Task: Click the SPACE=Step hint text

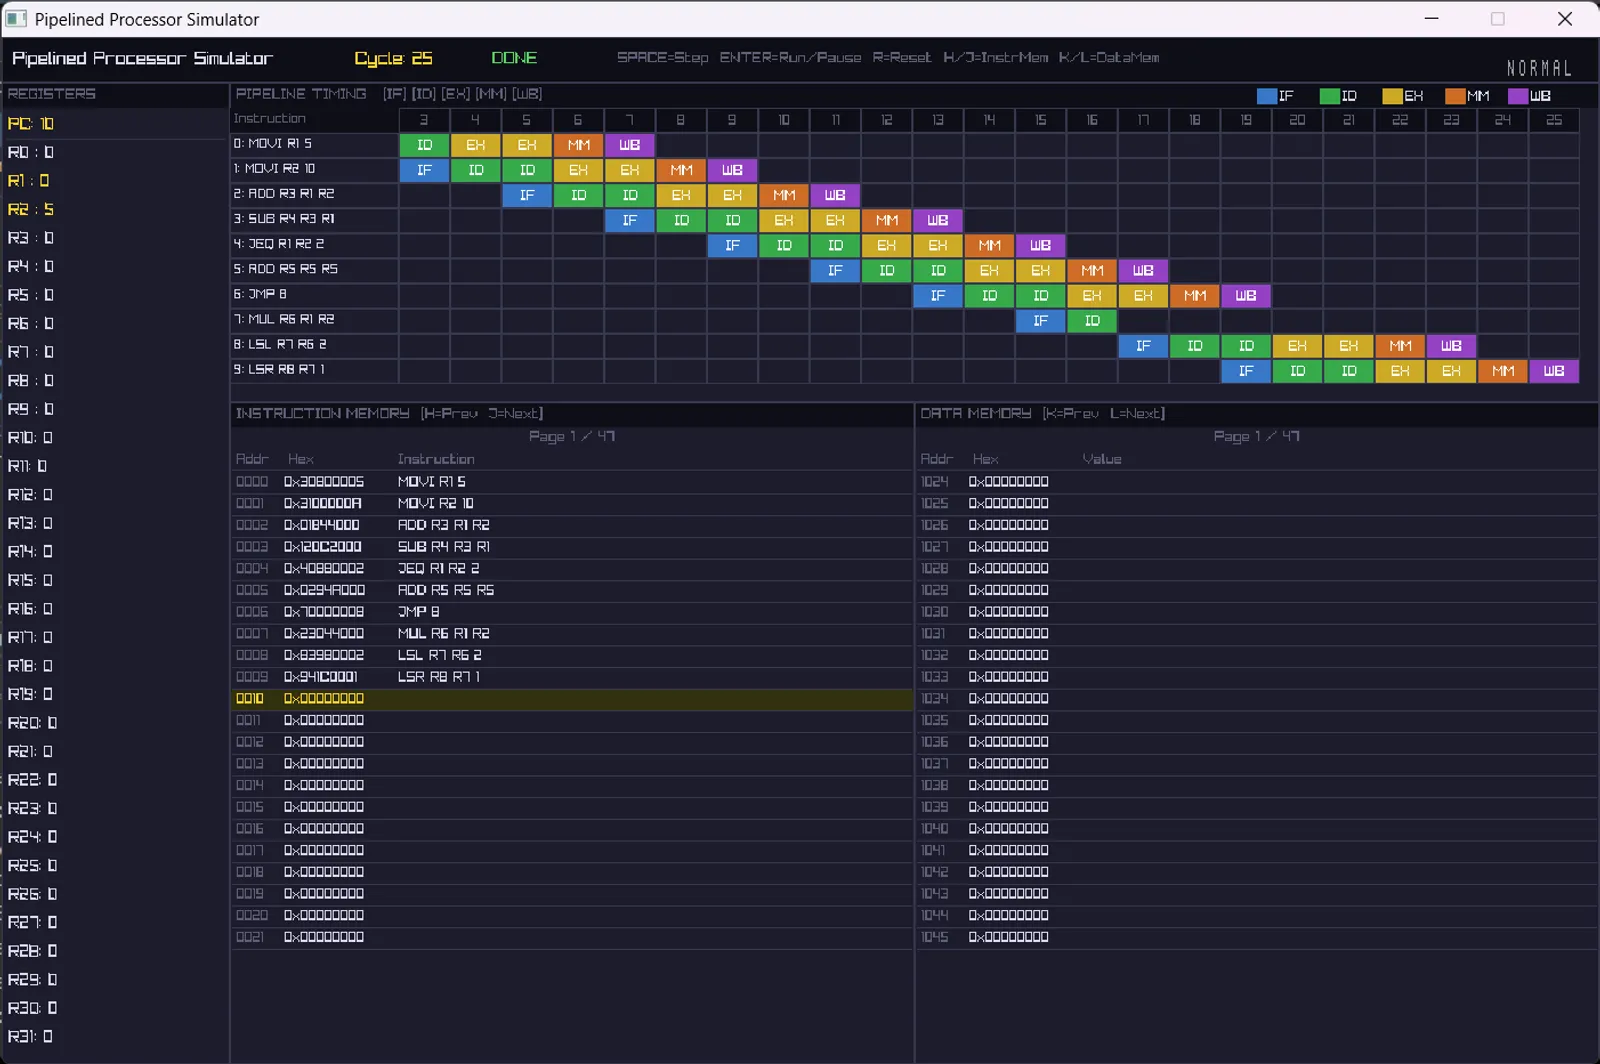Action: [x=662, y=58]
